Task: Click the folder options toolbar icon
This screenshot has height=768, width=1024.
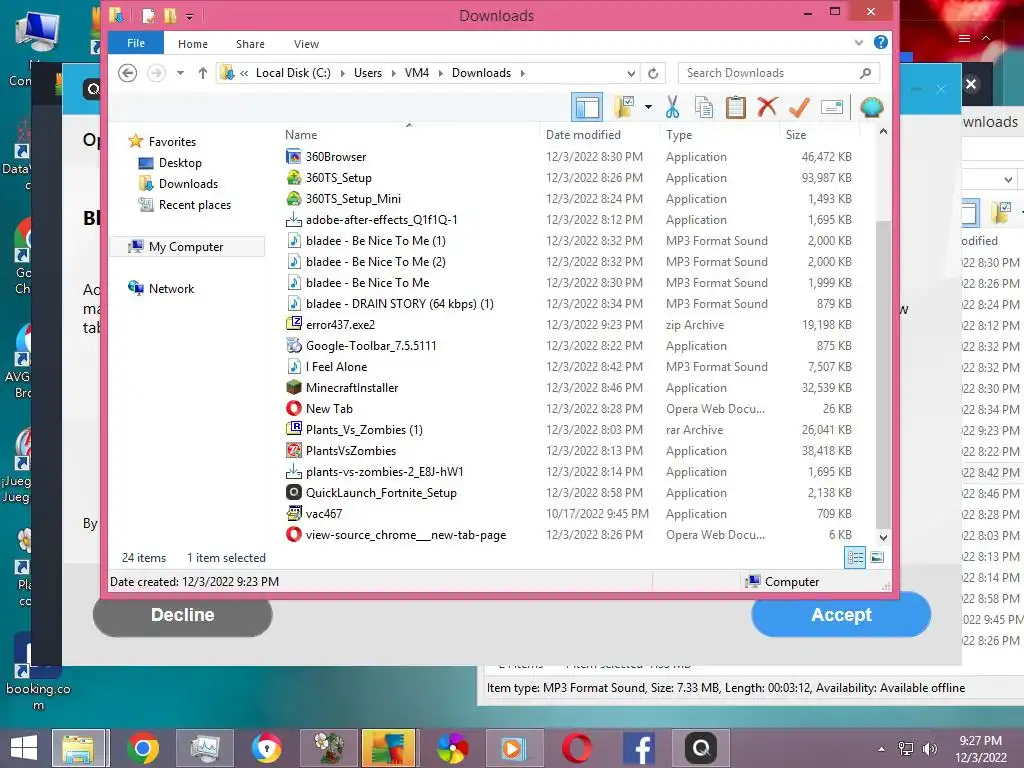Action: pos(624,107)
